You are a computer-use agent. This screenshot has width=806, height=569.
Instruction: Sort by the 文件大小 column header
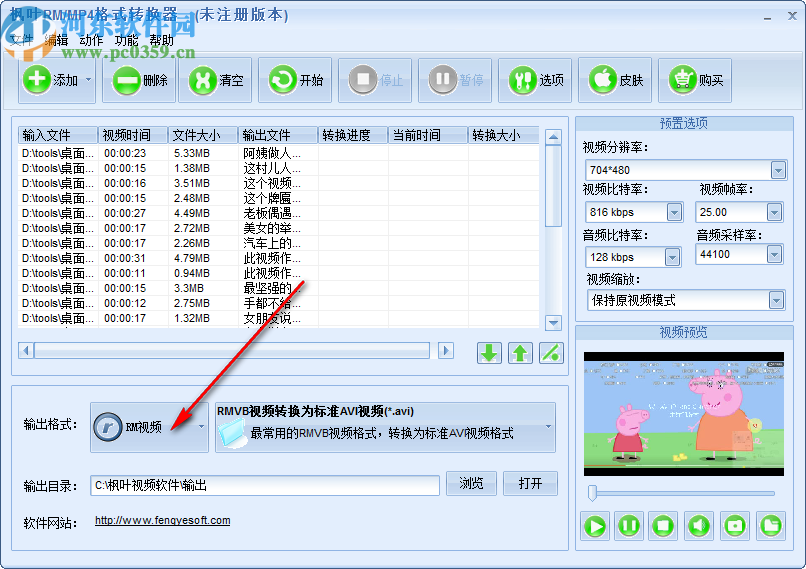[x=203, y=135]
